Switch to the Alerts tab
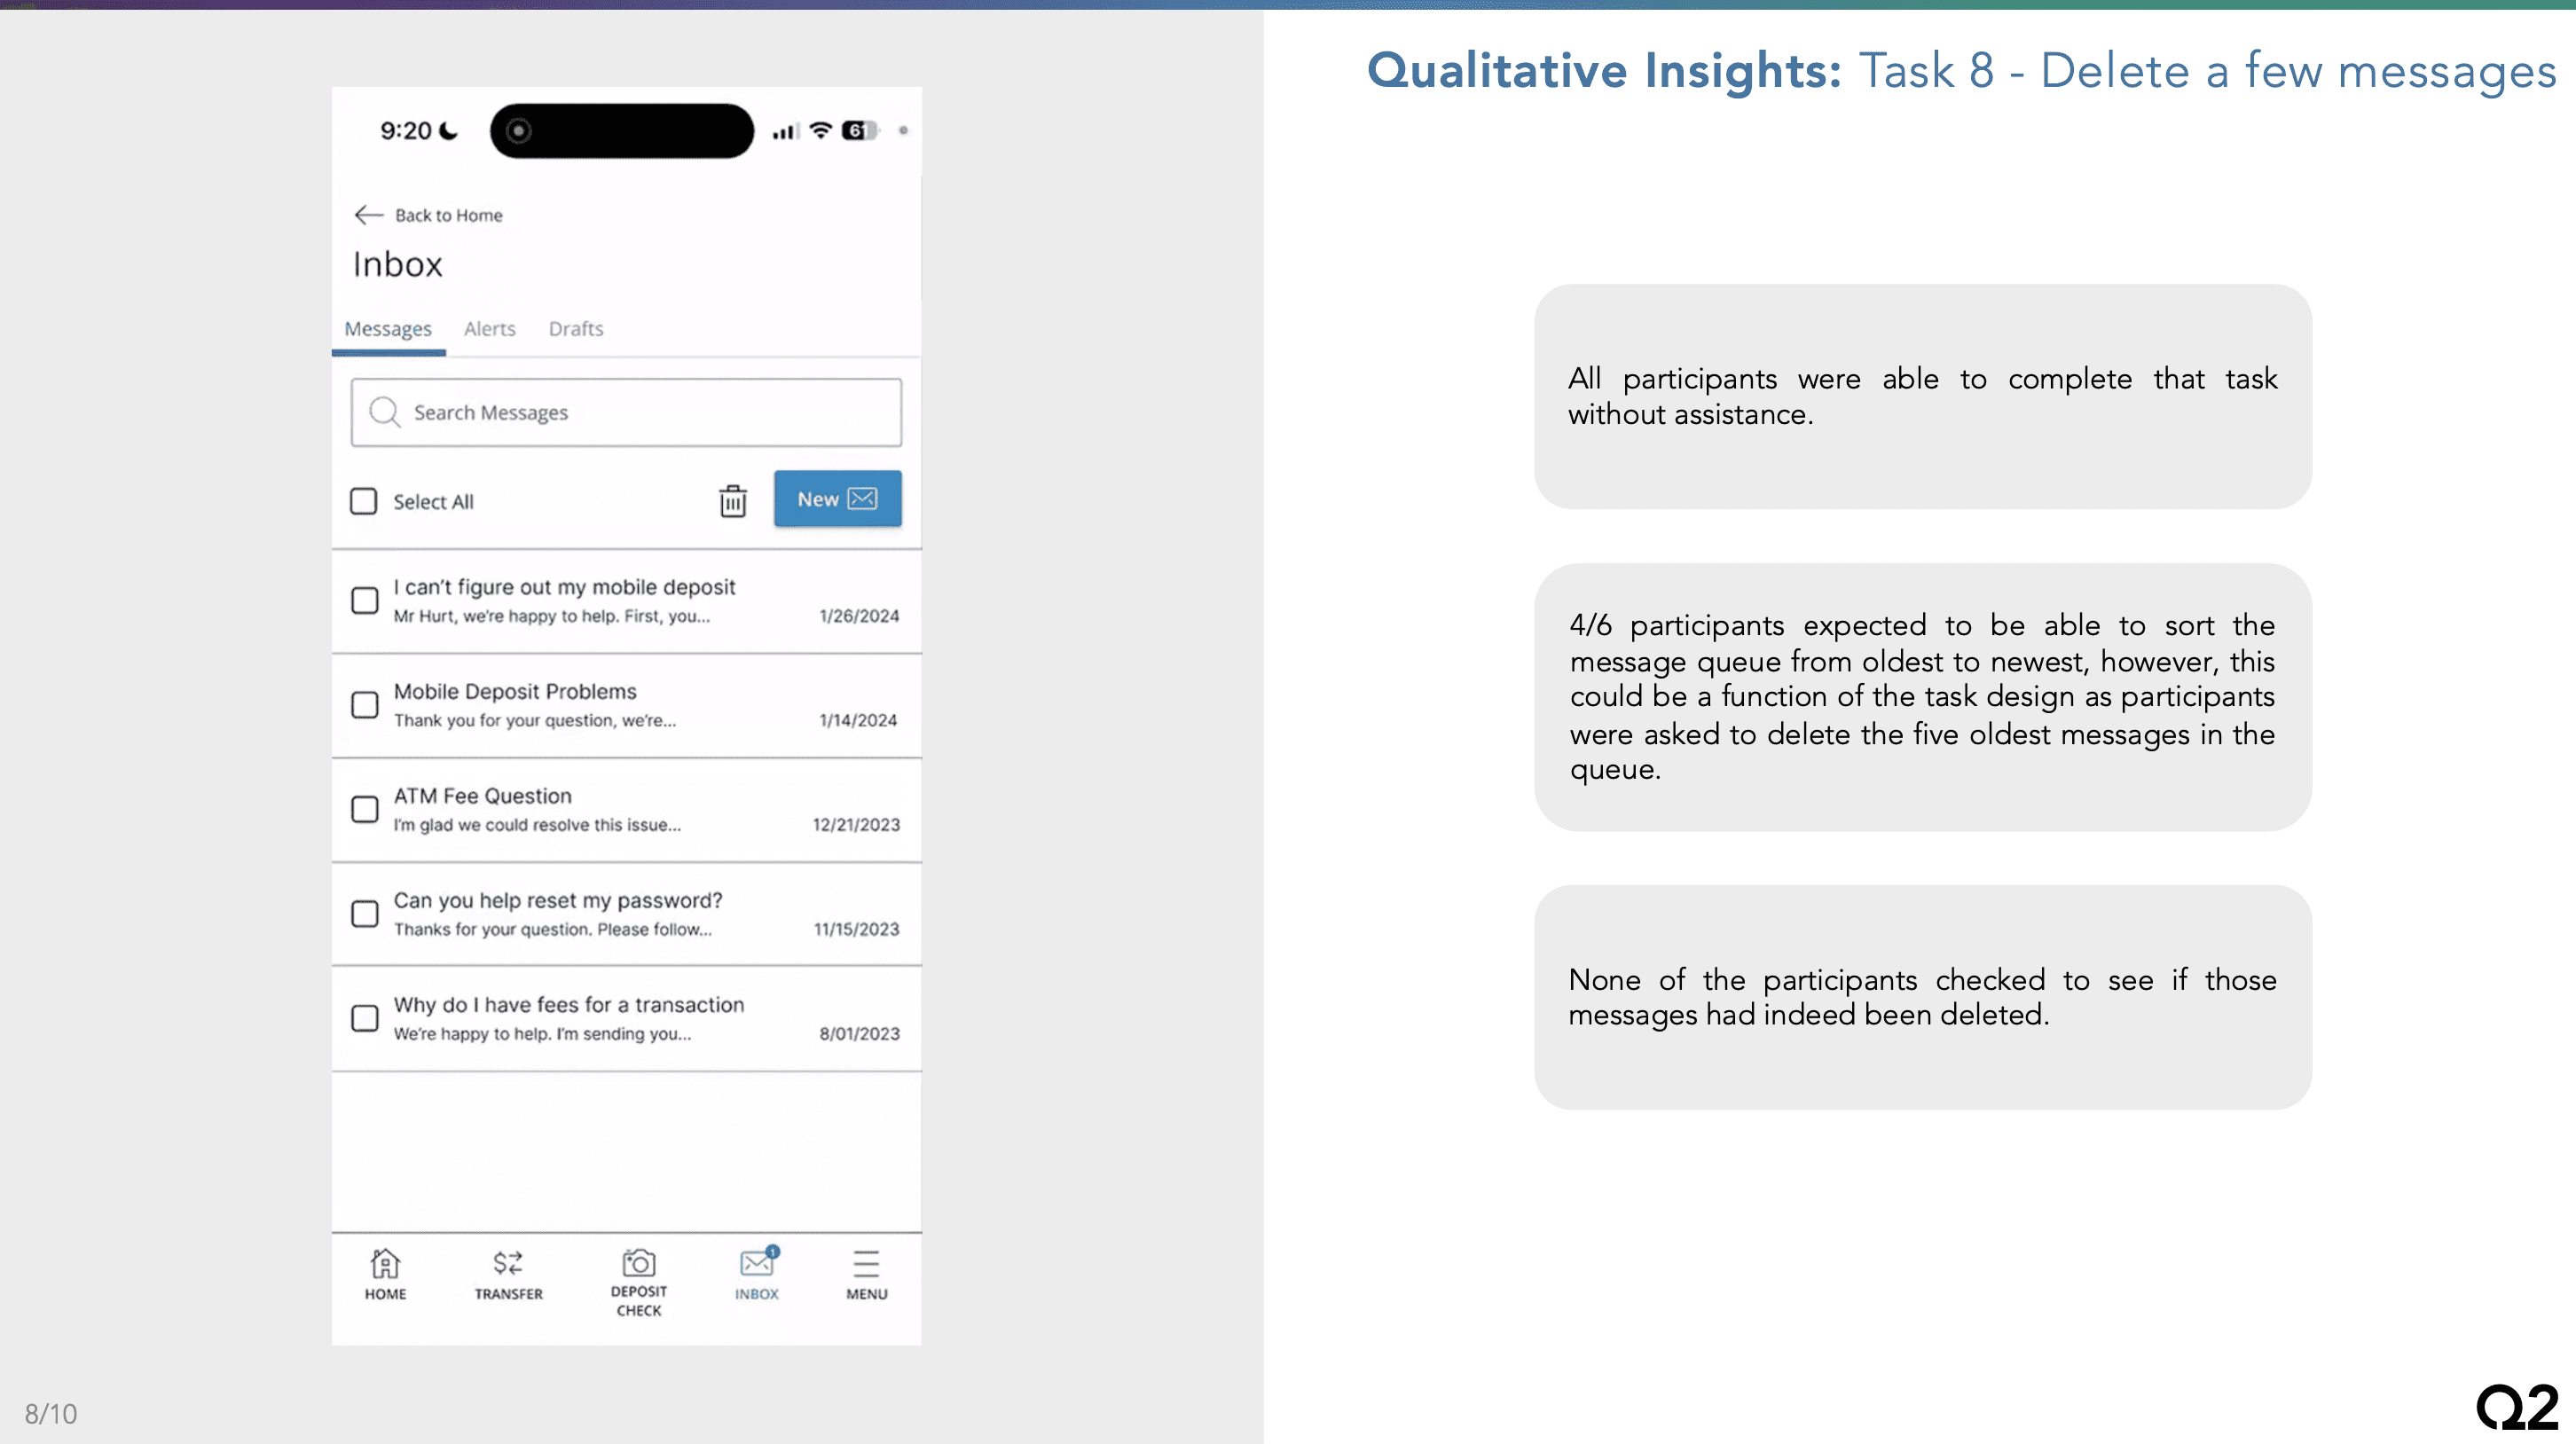 pos(489,329)
